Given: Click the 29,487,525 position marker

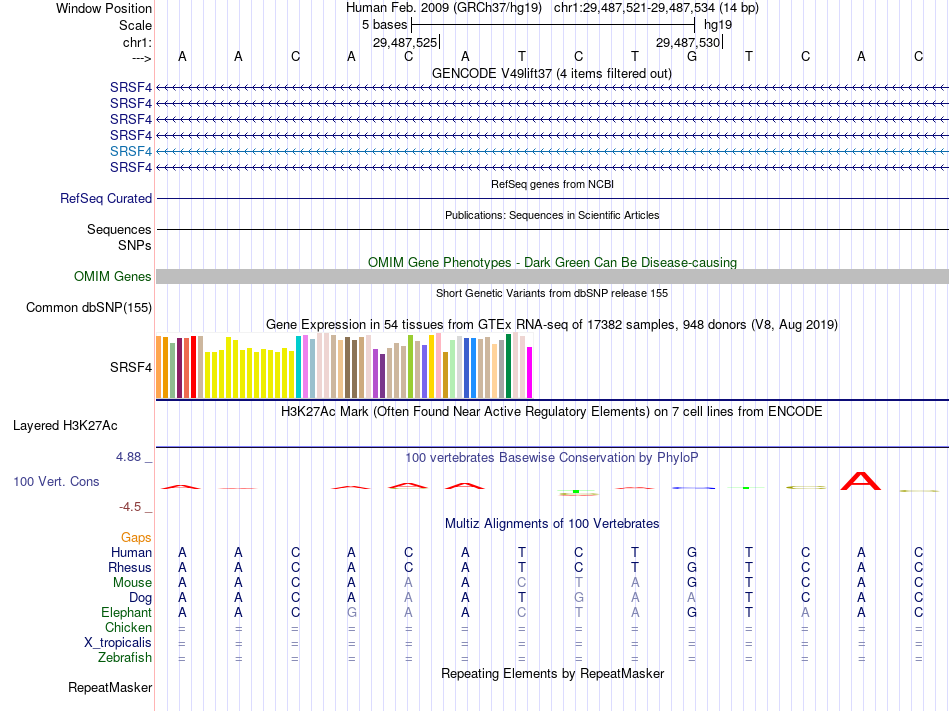Looking at the screenshot, I should pyautogui.click(x=405, y=42).
